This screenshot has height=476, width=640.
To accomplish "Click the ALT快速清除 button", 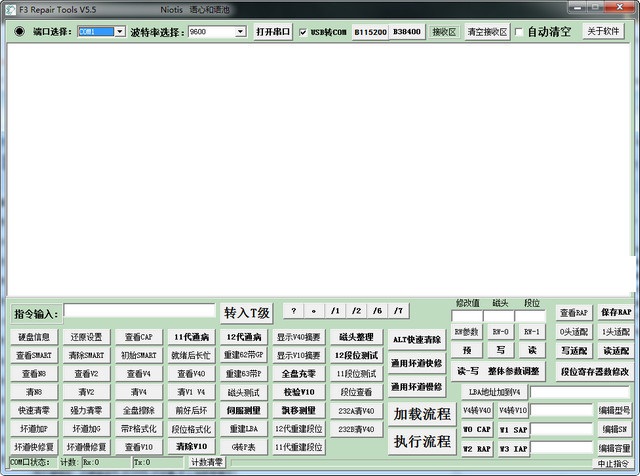I will click(x=417, y=340).
